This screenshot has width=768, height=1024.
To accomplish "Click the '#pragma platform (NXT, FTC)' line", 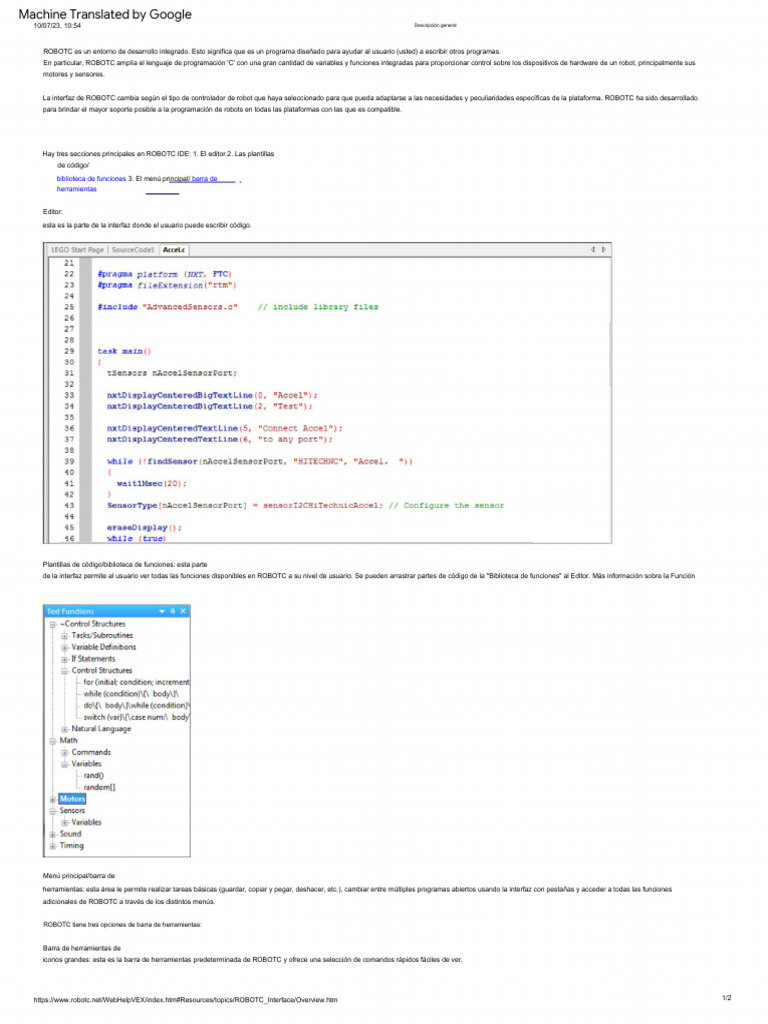I will tap(165, 274).
